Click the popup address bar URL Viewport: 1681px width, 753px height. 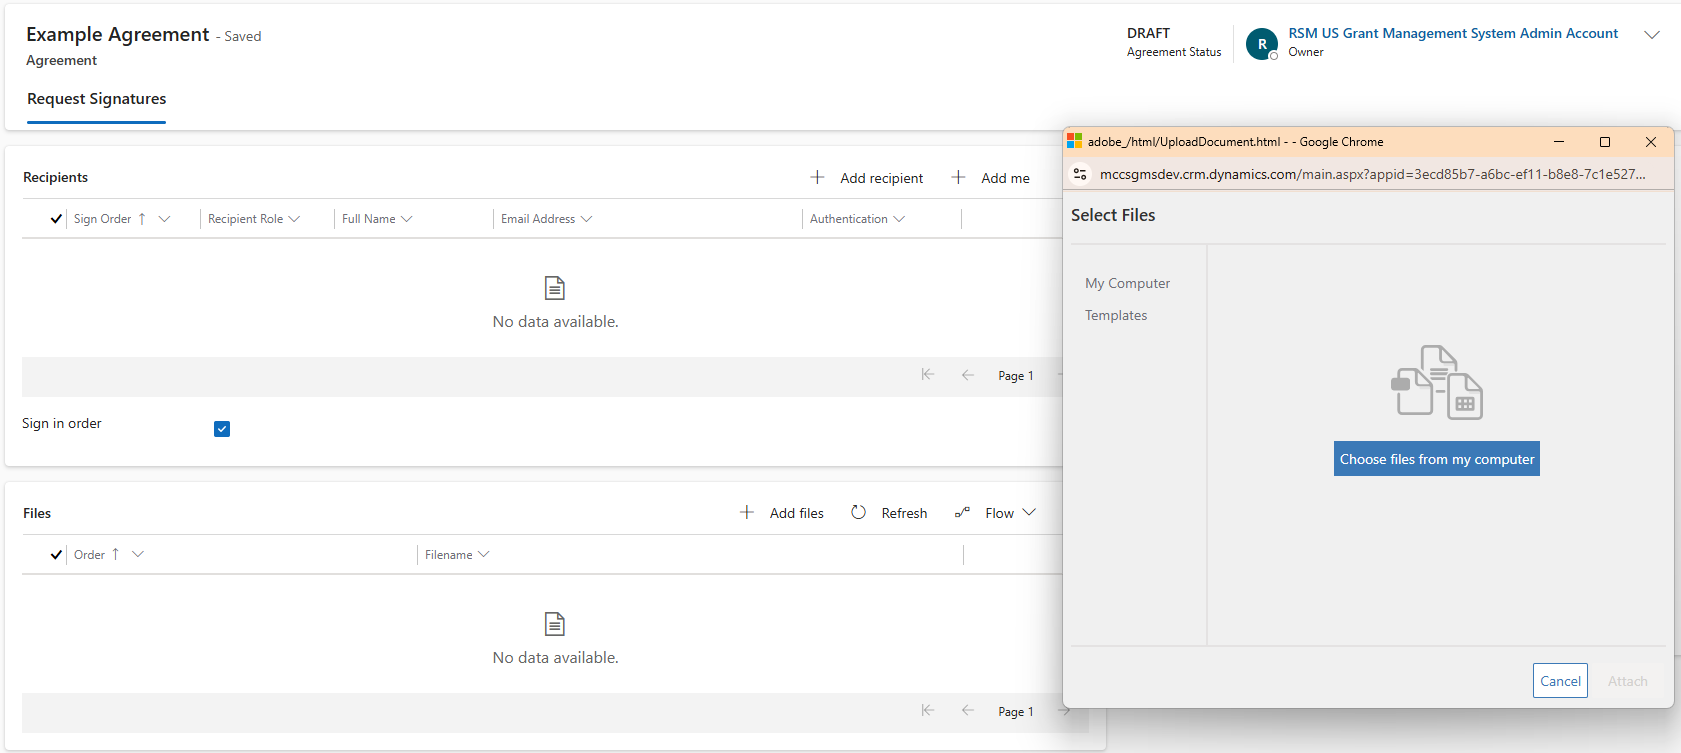(1372, 174)
